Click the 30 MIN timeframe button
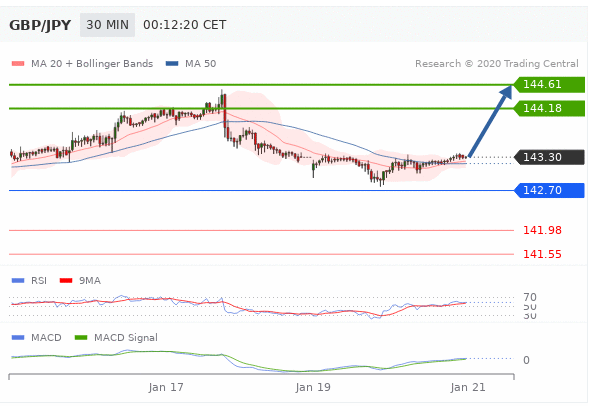This screenshot has height=406, width=594. pyautogui.click(x=107, y=25)
